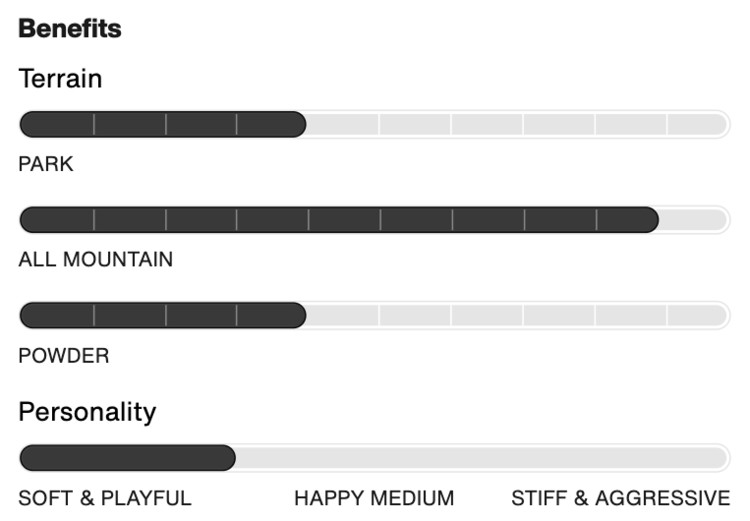Image resolution: width=750 pixels, height=521 pixels.
Task: Click the SOFT & PLAYFUL label
Action: [x=105, y=498]
